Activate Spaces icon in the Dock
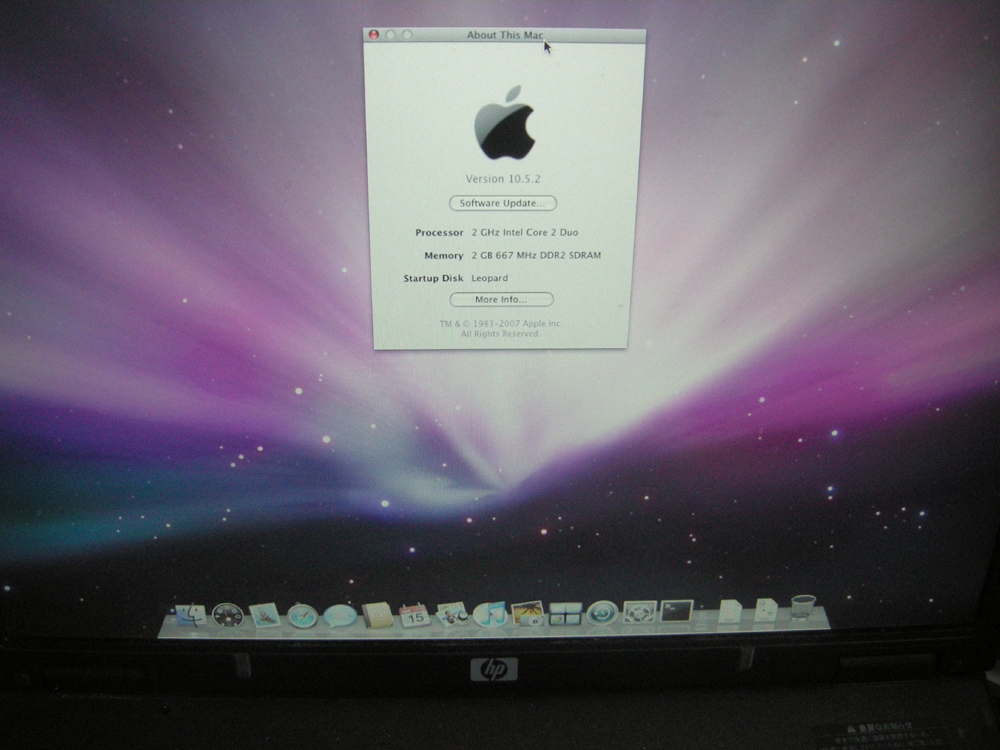This screenshot has width=1000, height=750. pyautogui.click(x=565, y=614)
